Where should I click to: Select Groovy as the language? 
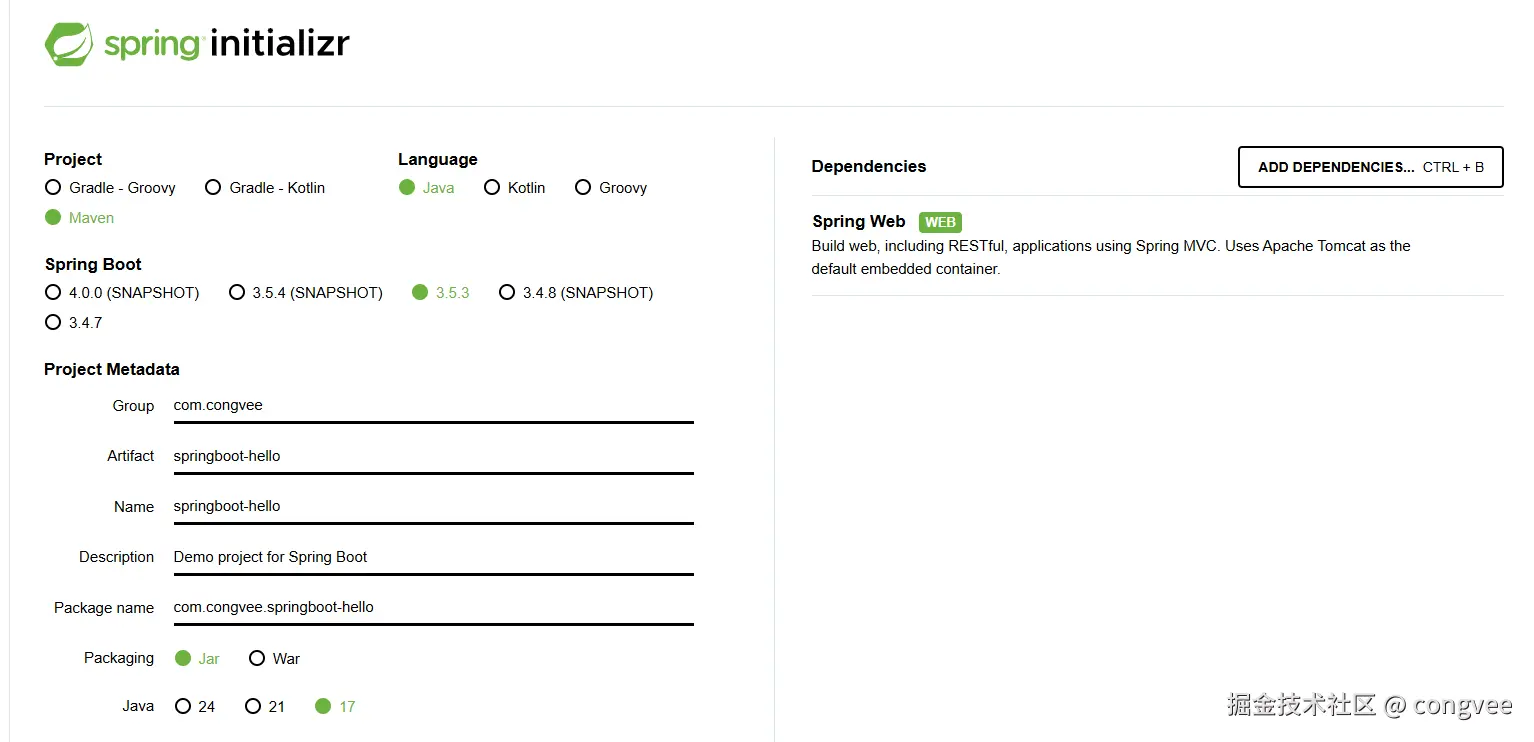pyautogui.click(x=583, y=187)
